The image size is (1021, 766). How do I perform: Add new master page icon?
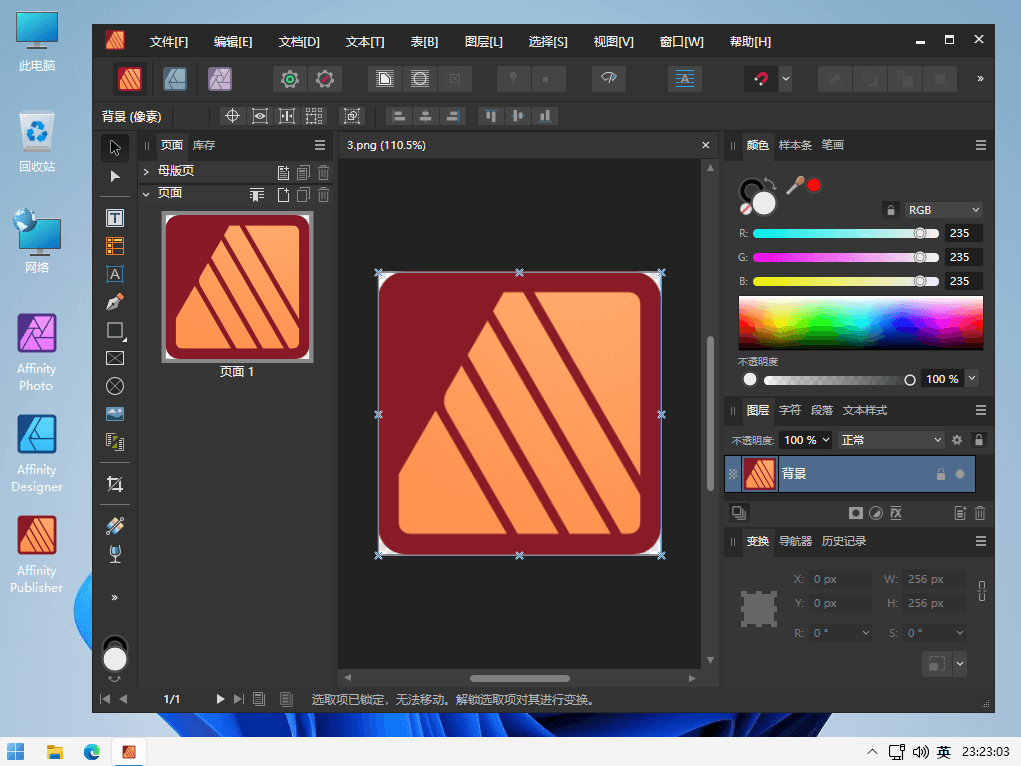click(x=283, y=173)
